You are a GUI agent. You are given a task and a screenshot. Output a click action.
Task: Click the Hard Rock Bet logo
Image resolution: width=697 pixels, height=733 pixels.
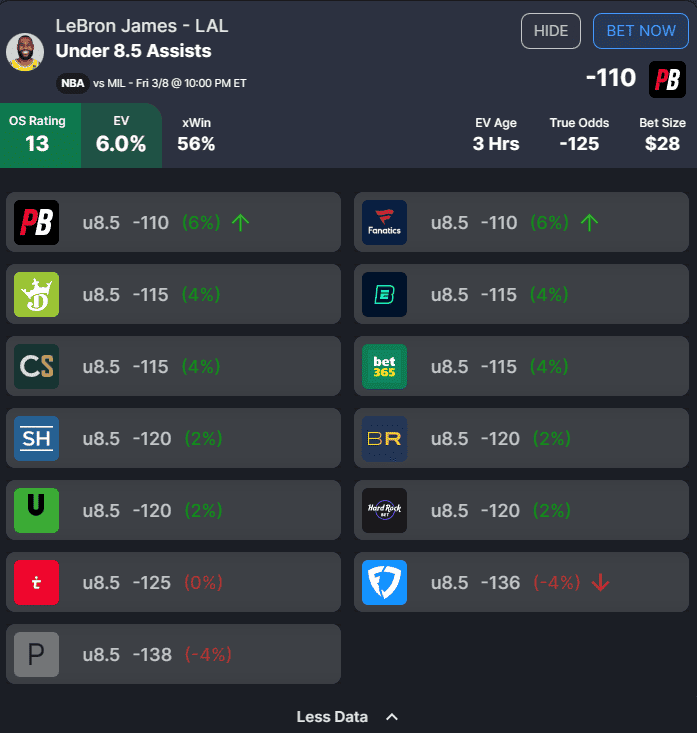point(384,510)
